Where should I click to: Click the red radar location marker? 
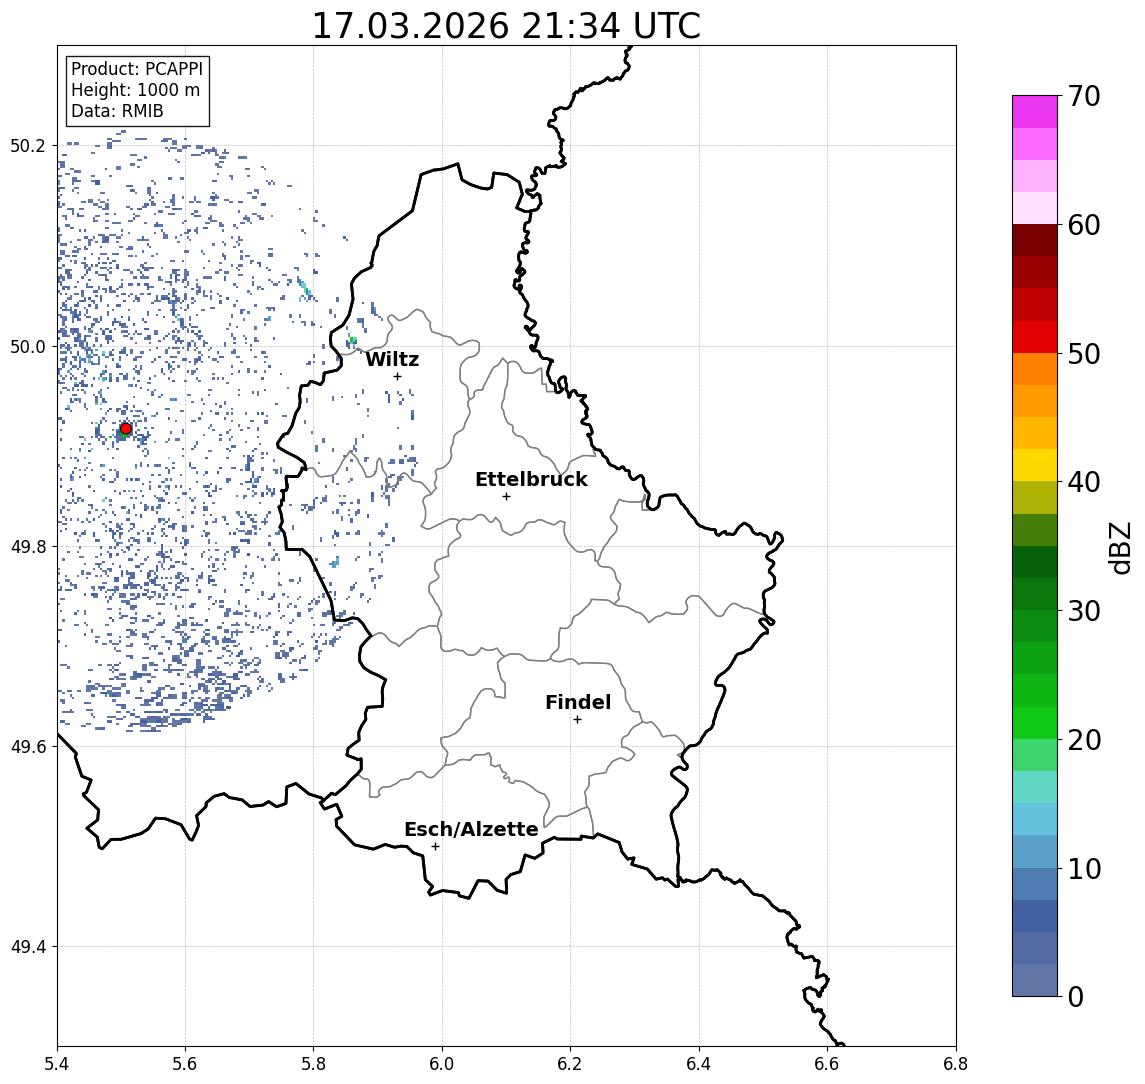tap(126, 429)
